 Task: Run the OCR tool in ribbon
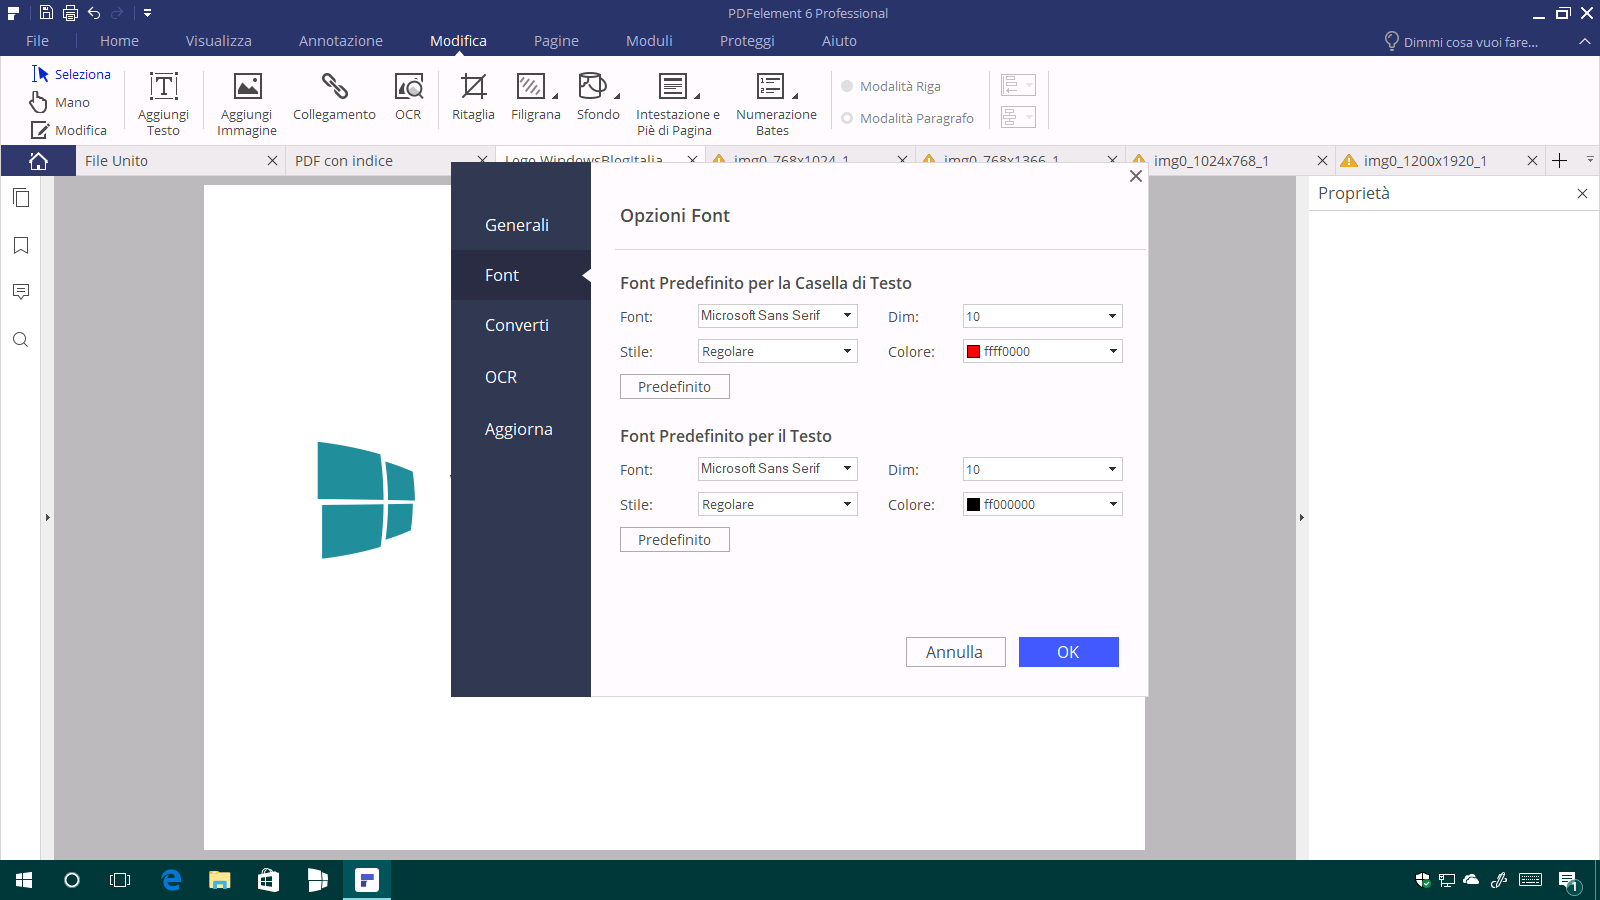(408, 97)
